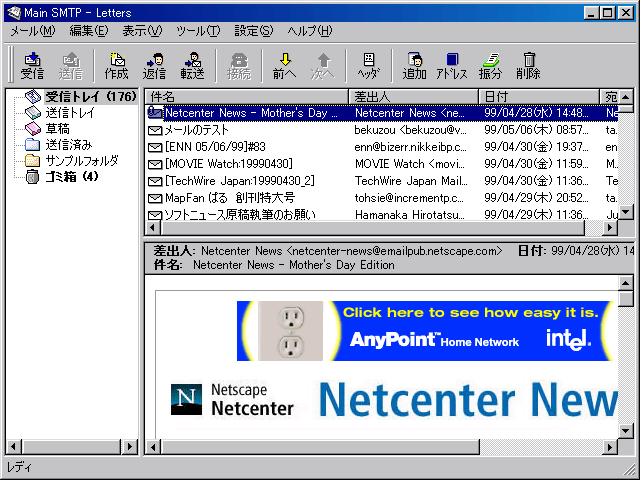
Task: Click preview pane horizontal scroll right arrow
Action: coord(610,447)
